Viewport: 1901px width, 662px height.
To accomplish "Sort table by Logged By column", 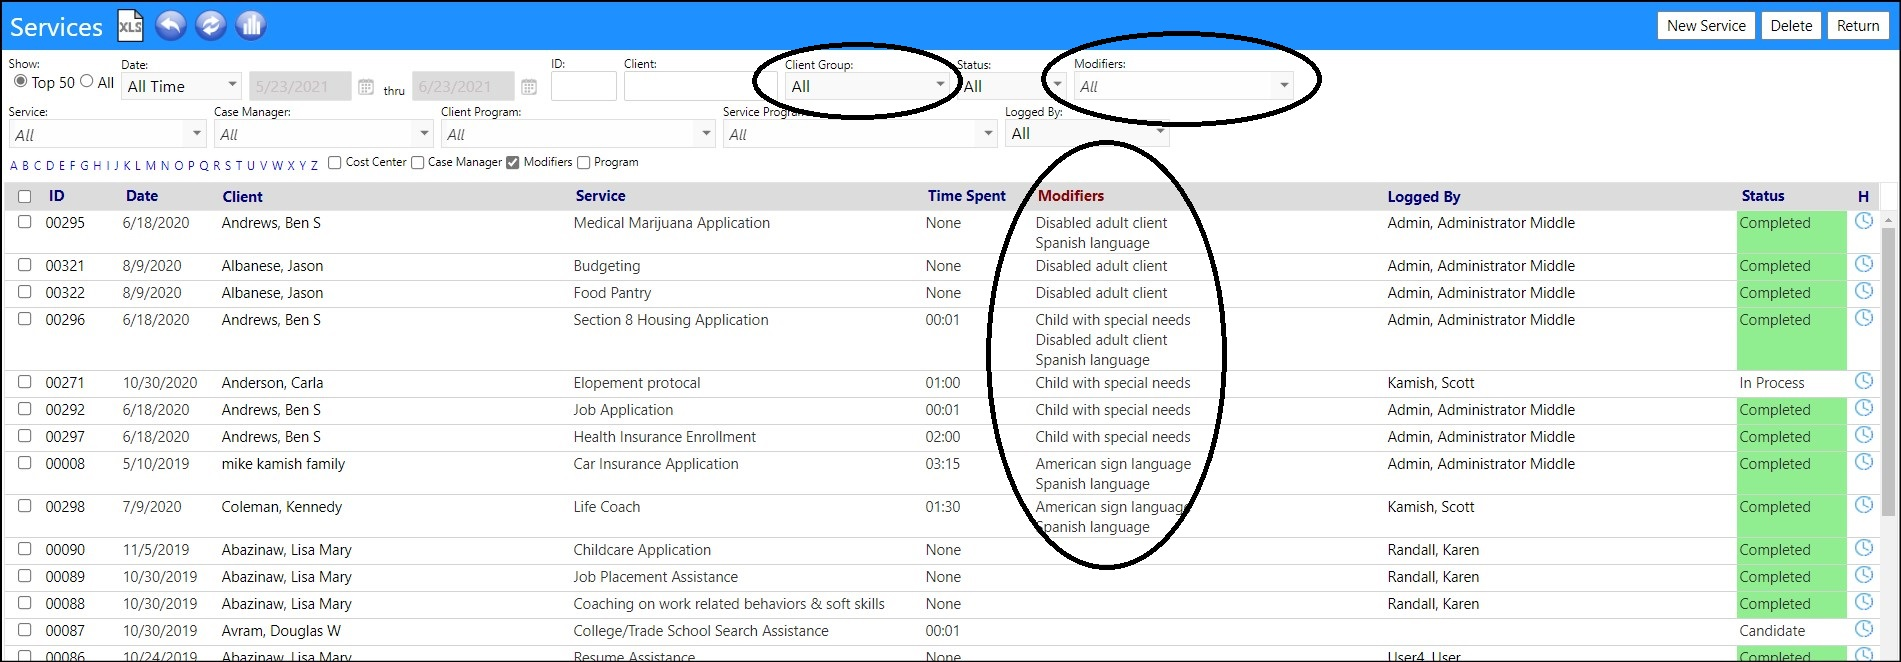I will 1424,197.
